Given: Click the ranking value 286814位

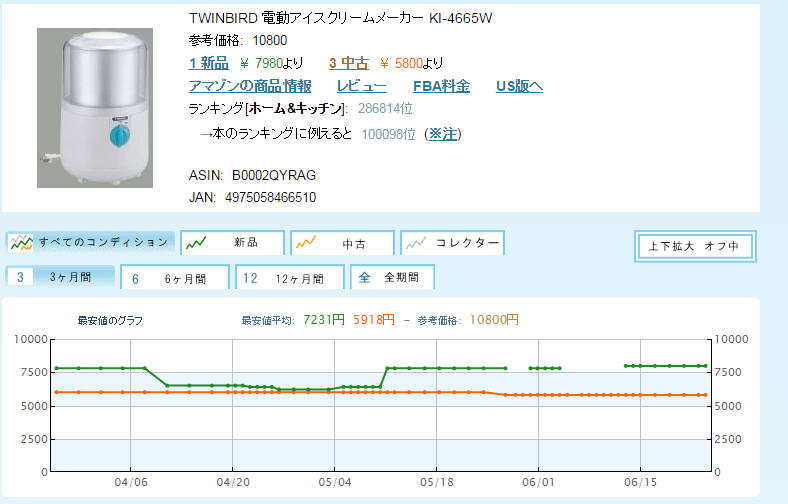Looking at the screenshot, I should [385, 109].
